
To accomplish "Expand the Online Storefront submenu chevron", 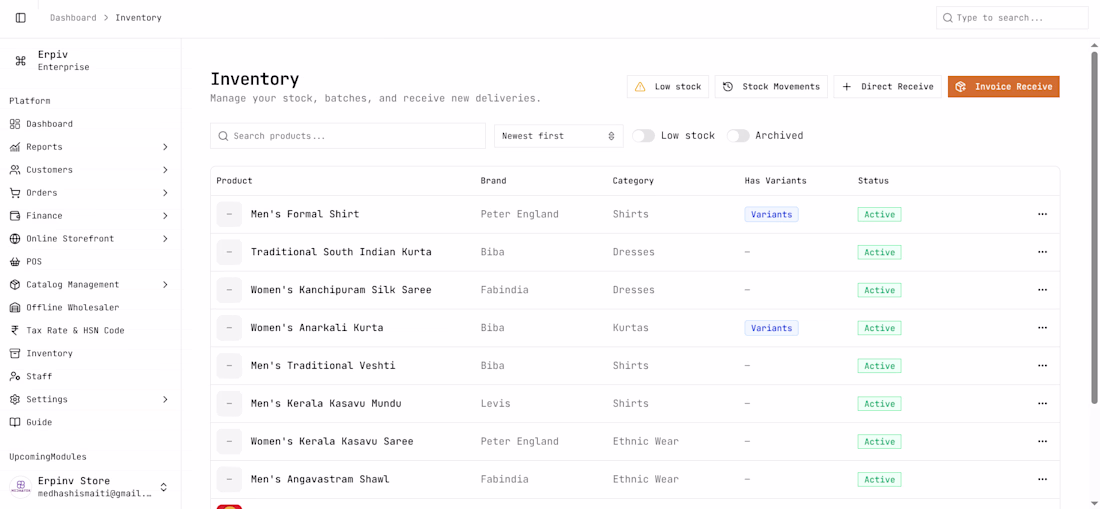I will (166, 239).
